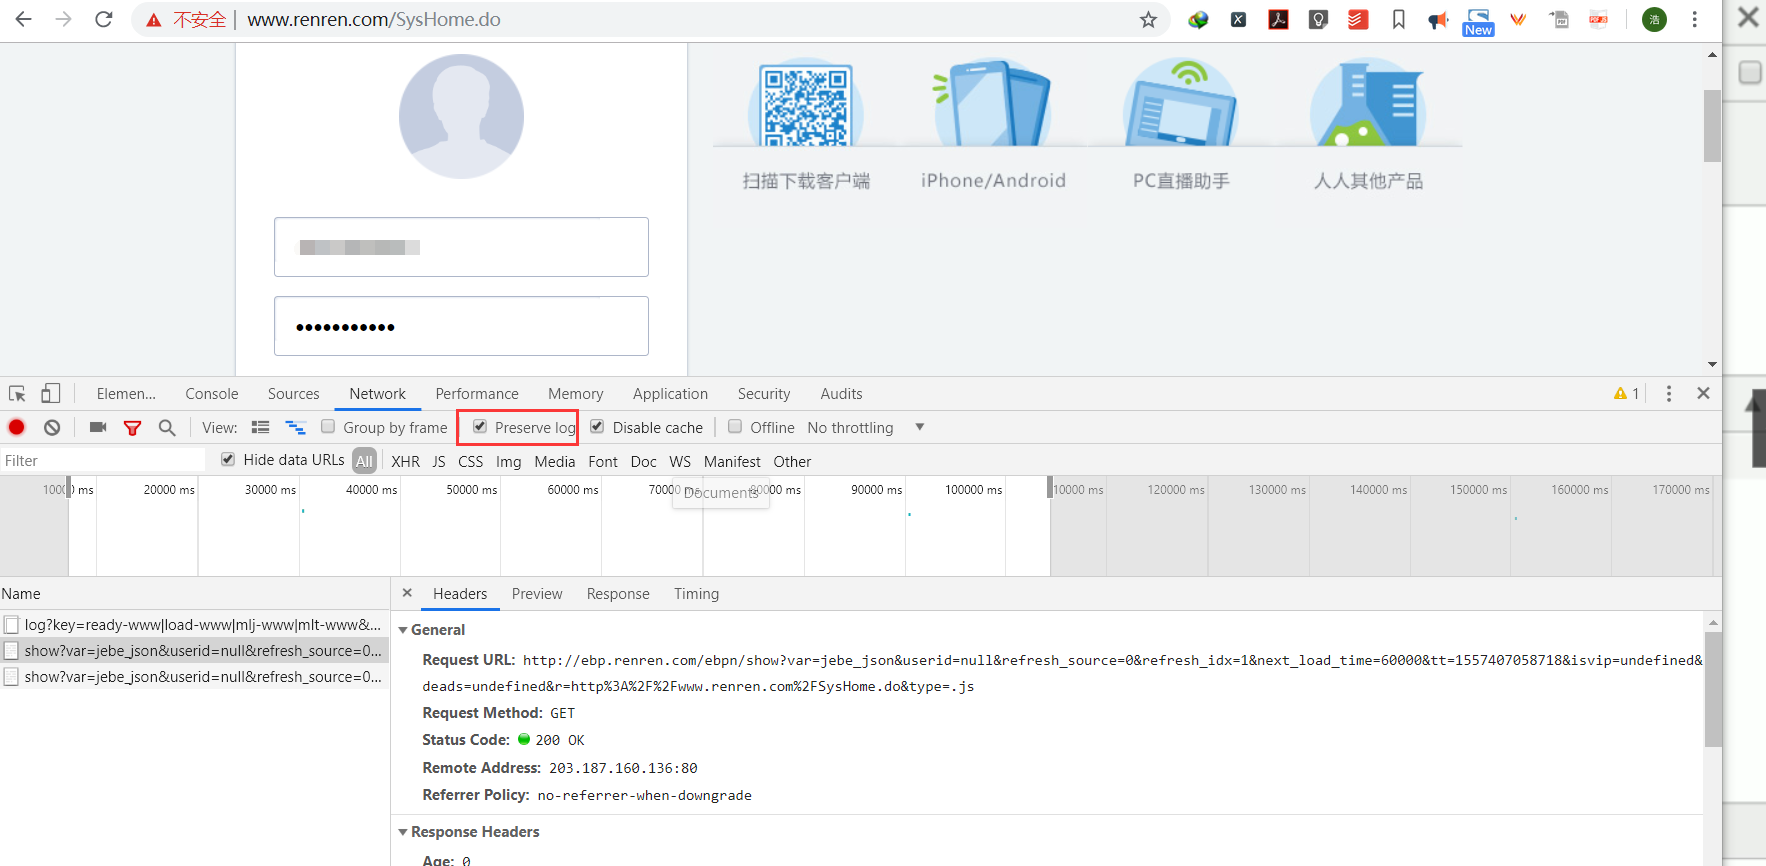Screen dimensions: 1766x866
Task: Filter requests by WS type
Action: point(680,462)
